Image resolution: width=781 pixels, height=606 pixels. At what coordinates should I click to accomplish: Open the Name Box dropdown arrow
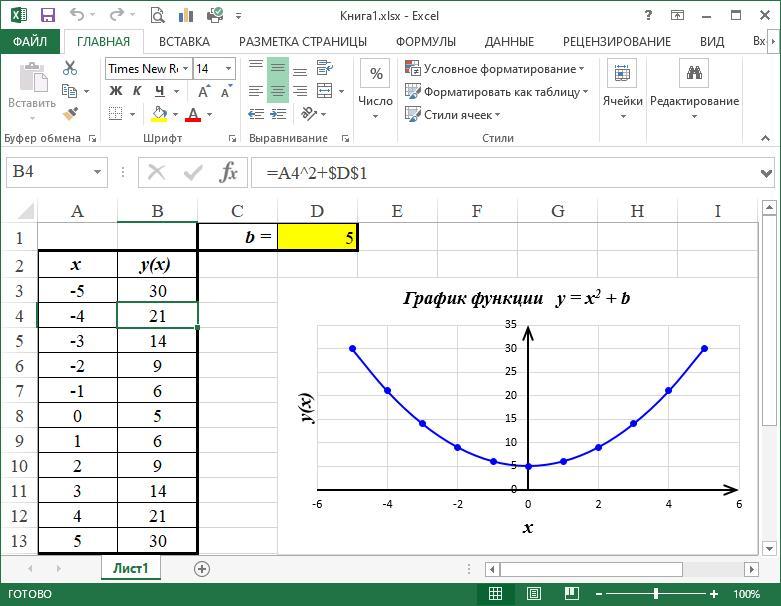click(97, 172)
